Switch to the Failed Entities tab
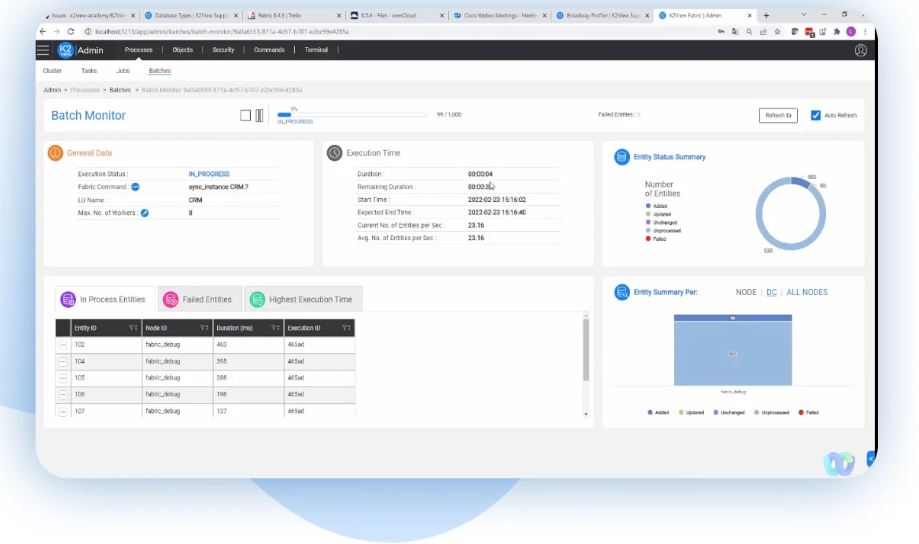Screen dimensions: 919x544 coord(199,300)
